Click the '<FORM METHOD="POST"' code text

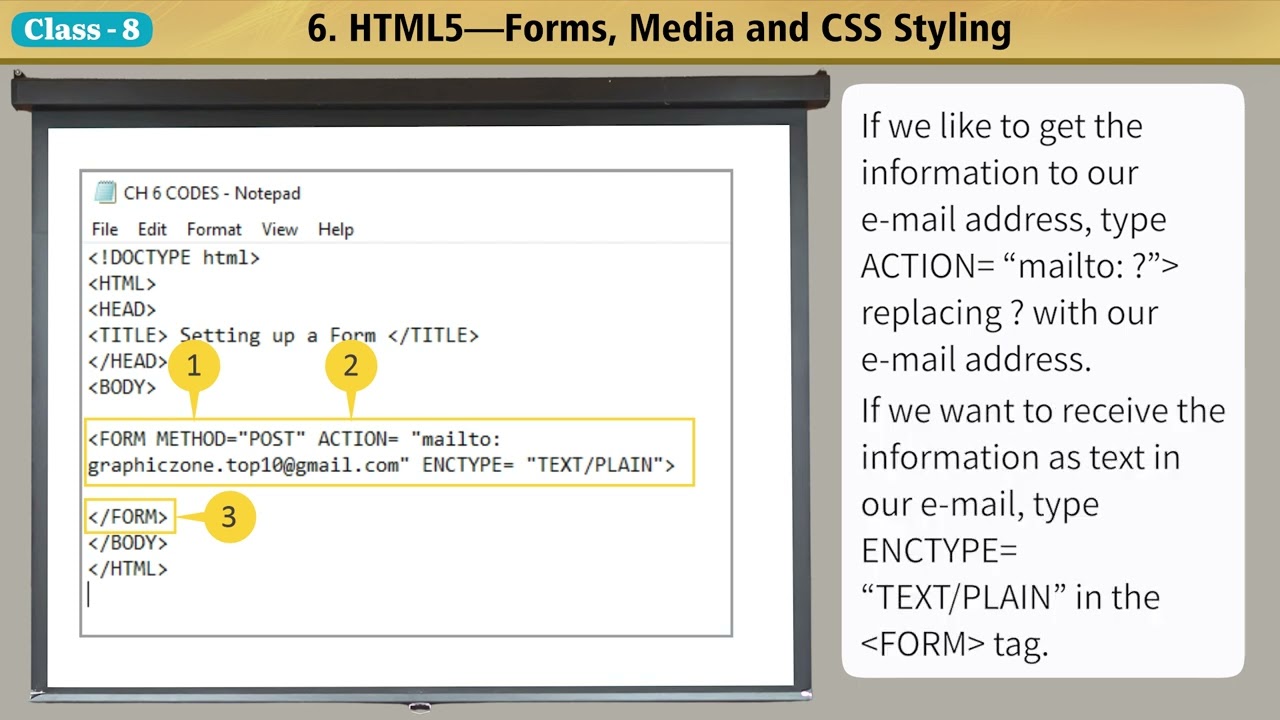(196, 439)
